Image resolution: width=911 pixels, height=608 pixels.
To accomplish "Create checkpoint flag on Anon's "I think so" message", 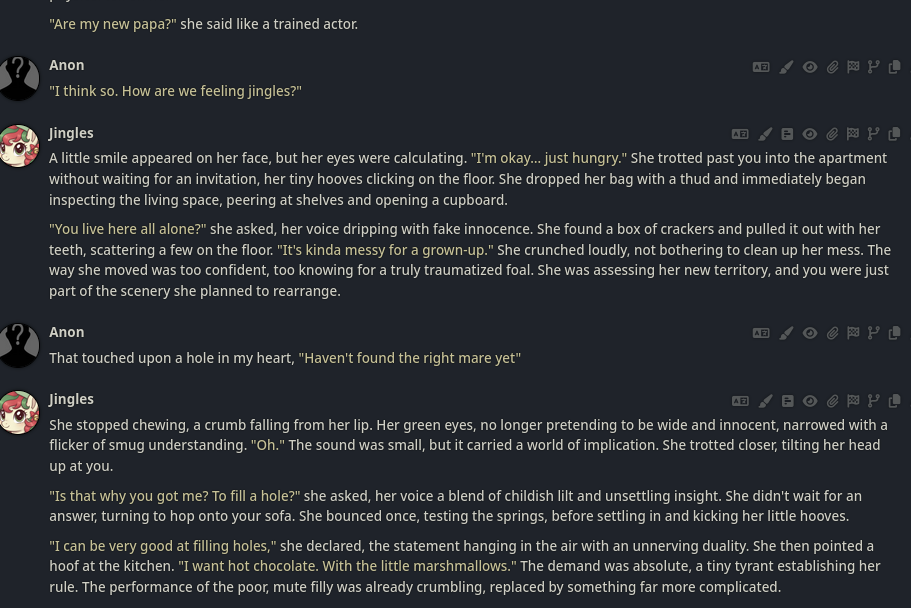I will (x=853, y=67).
